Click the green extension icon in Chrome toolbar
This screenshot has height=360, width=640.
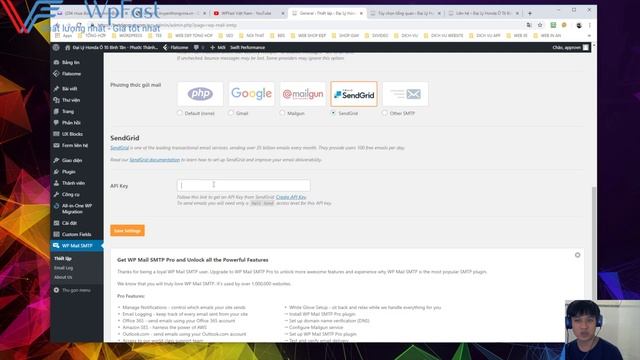(x=553, y=25)
